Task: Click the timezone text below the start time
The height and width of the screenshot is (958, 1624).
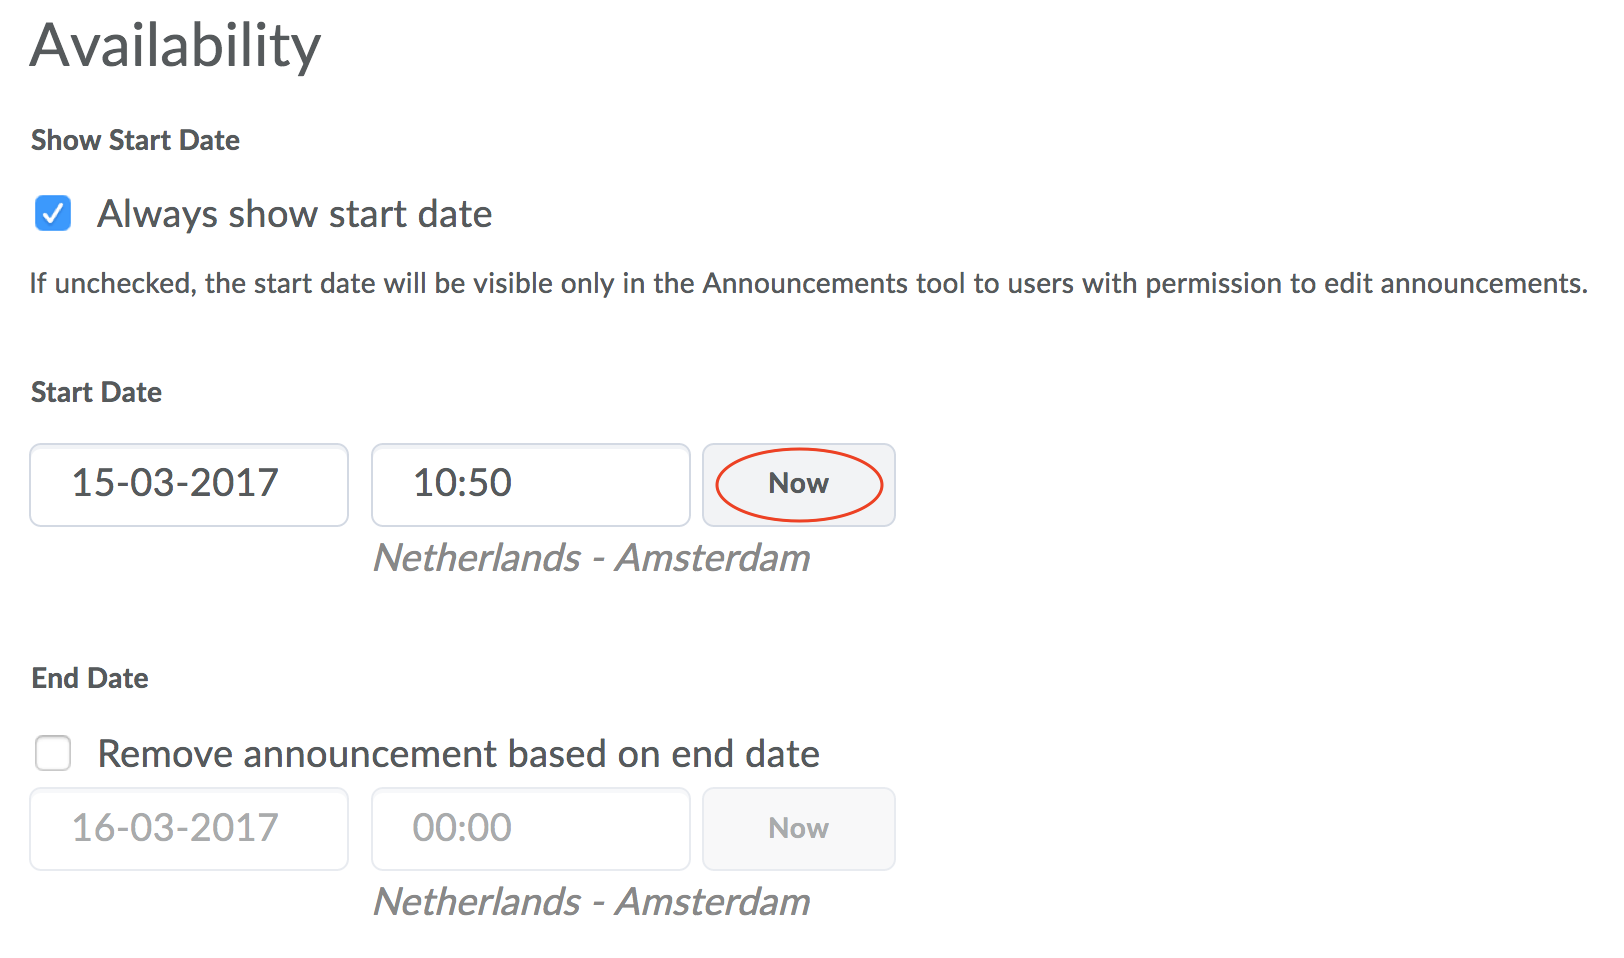Action: pyautogui.click(x=591, y=558)
